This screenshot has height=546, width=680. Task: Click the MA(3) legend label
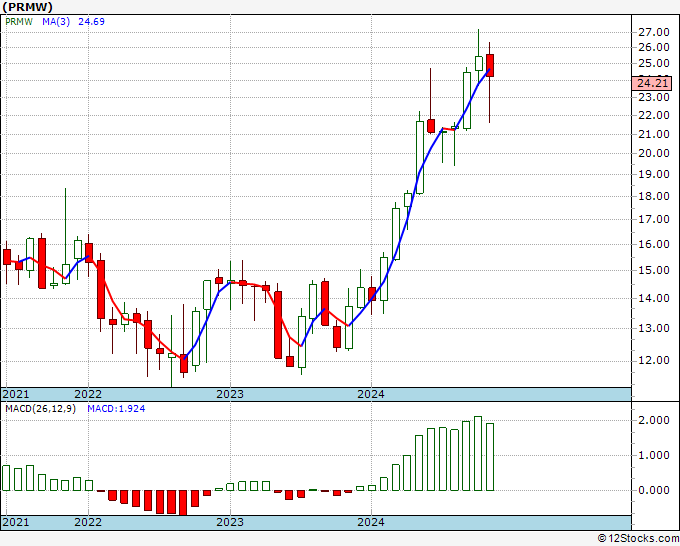click(56, 22)
